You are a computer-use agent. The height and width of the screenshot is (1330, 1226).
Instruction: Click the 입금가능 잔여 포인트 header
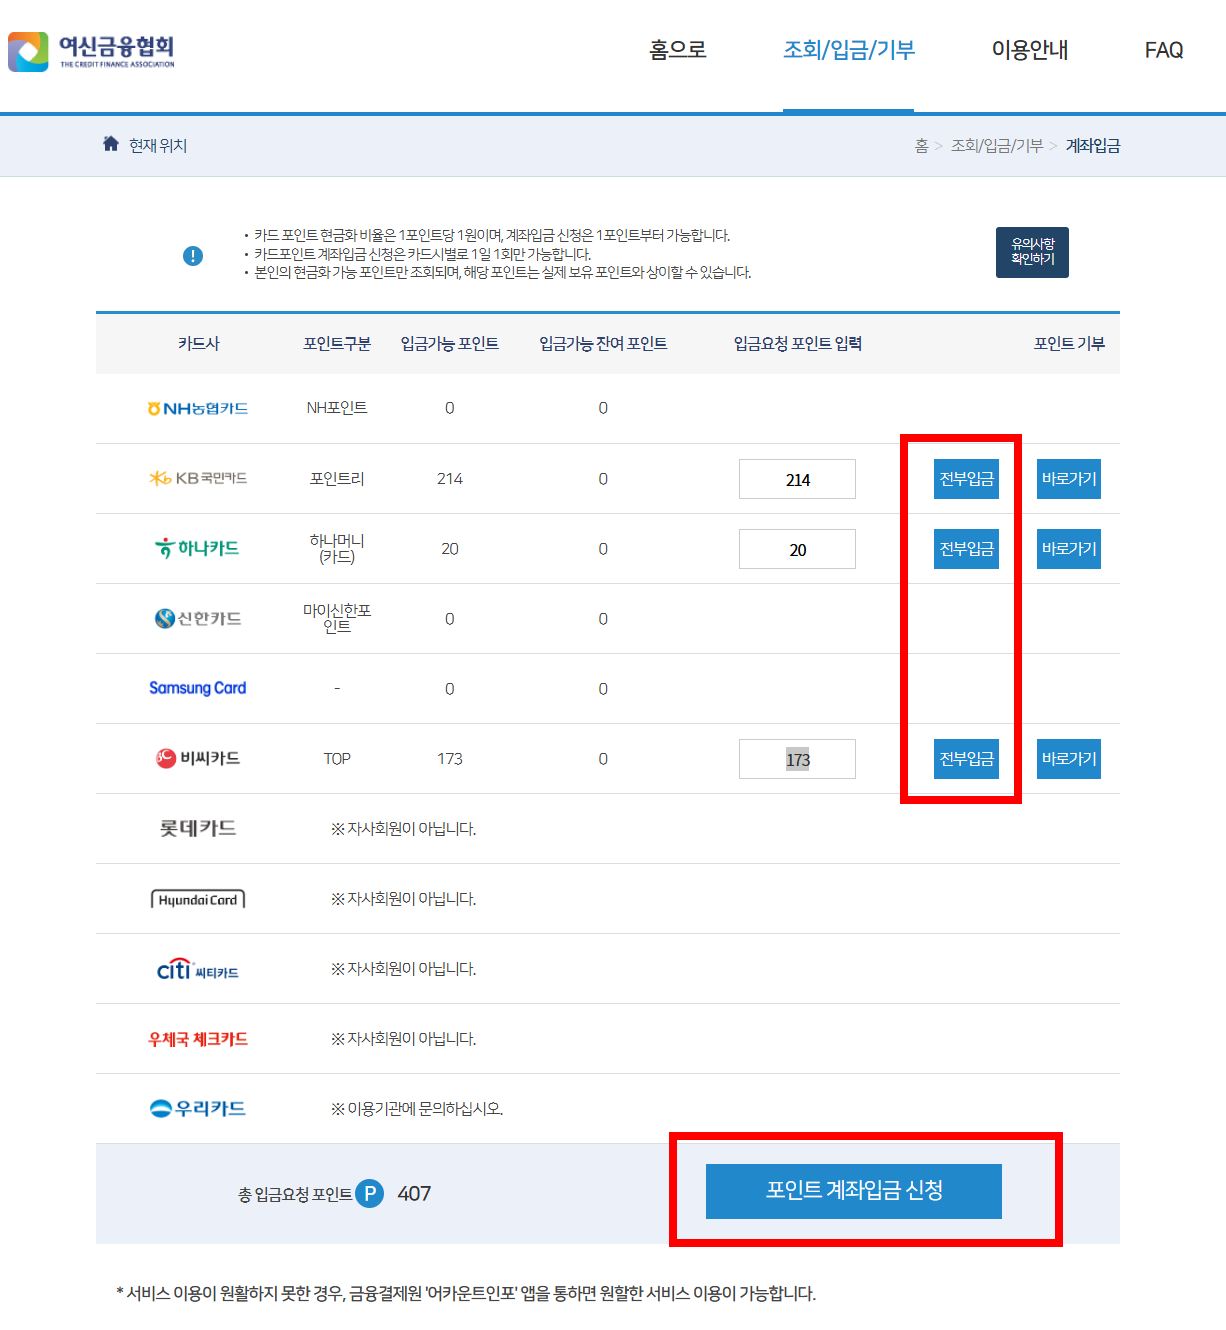click(x=603, y=344)
